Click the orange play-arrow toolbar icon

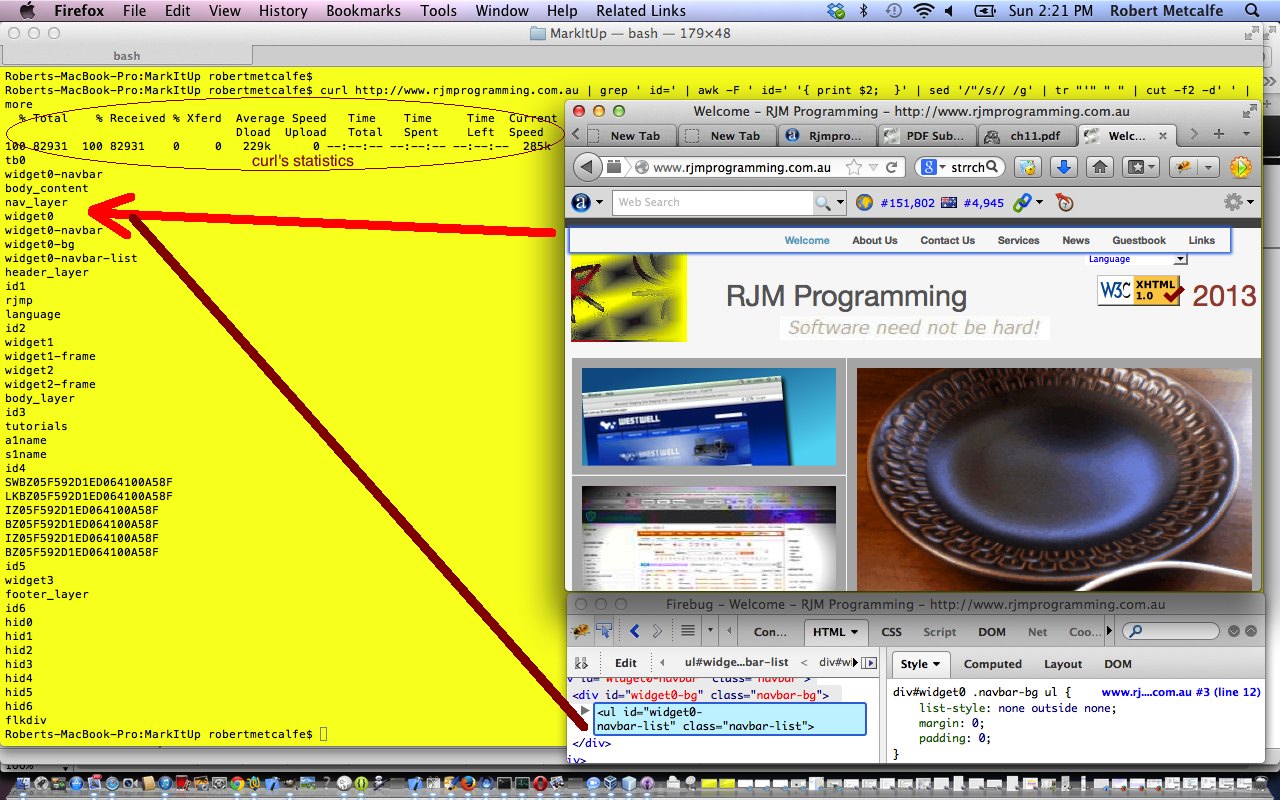(1240, 167)
